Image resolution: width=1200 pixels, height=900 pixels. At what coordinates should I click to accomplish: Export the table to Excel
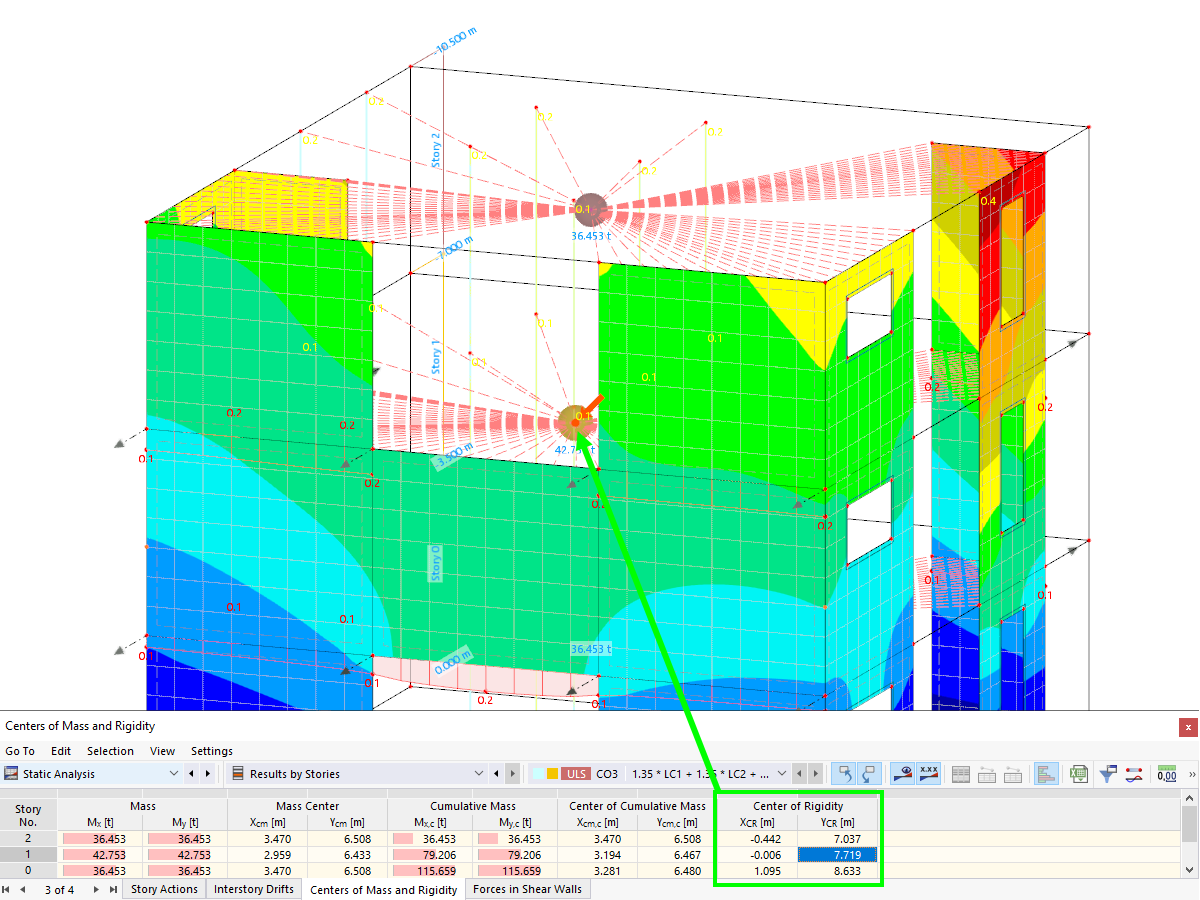(1078, 773)
